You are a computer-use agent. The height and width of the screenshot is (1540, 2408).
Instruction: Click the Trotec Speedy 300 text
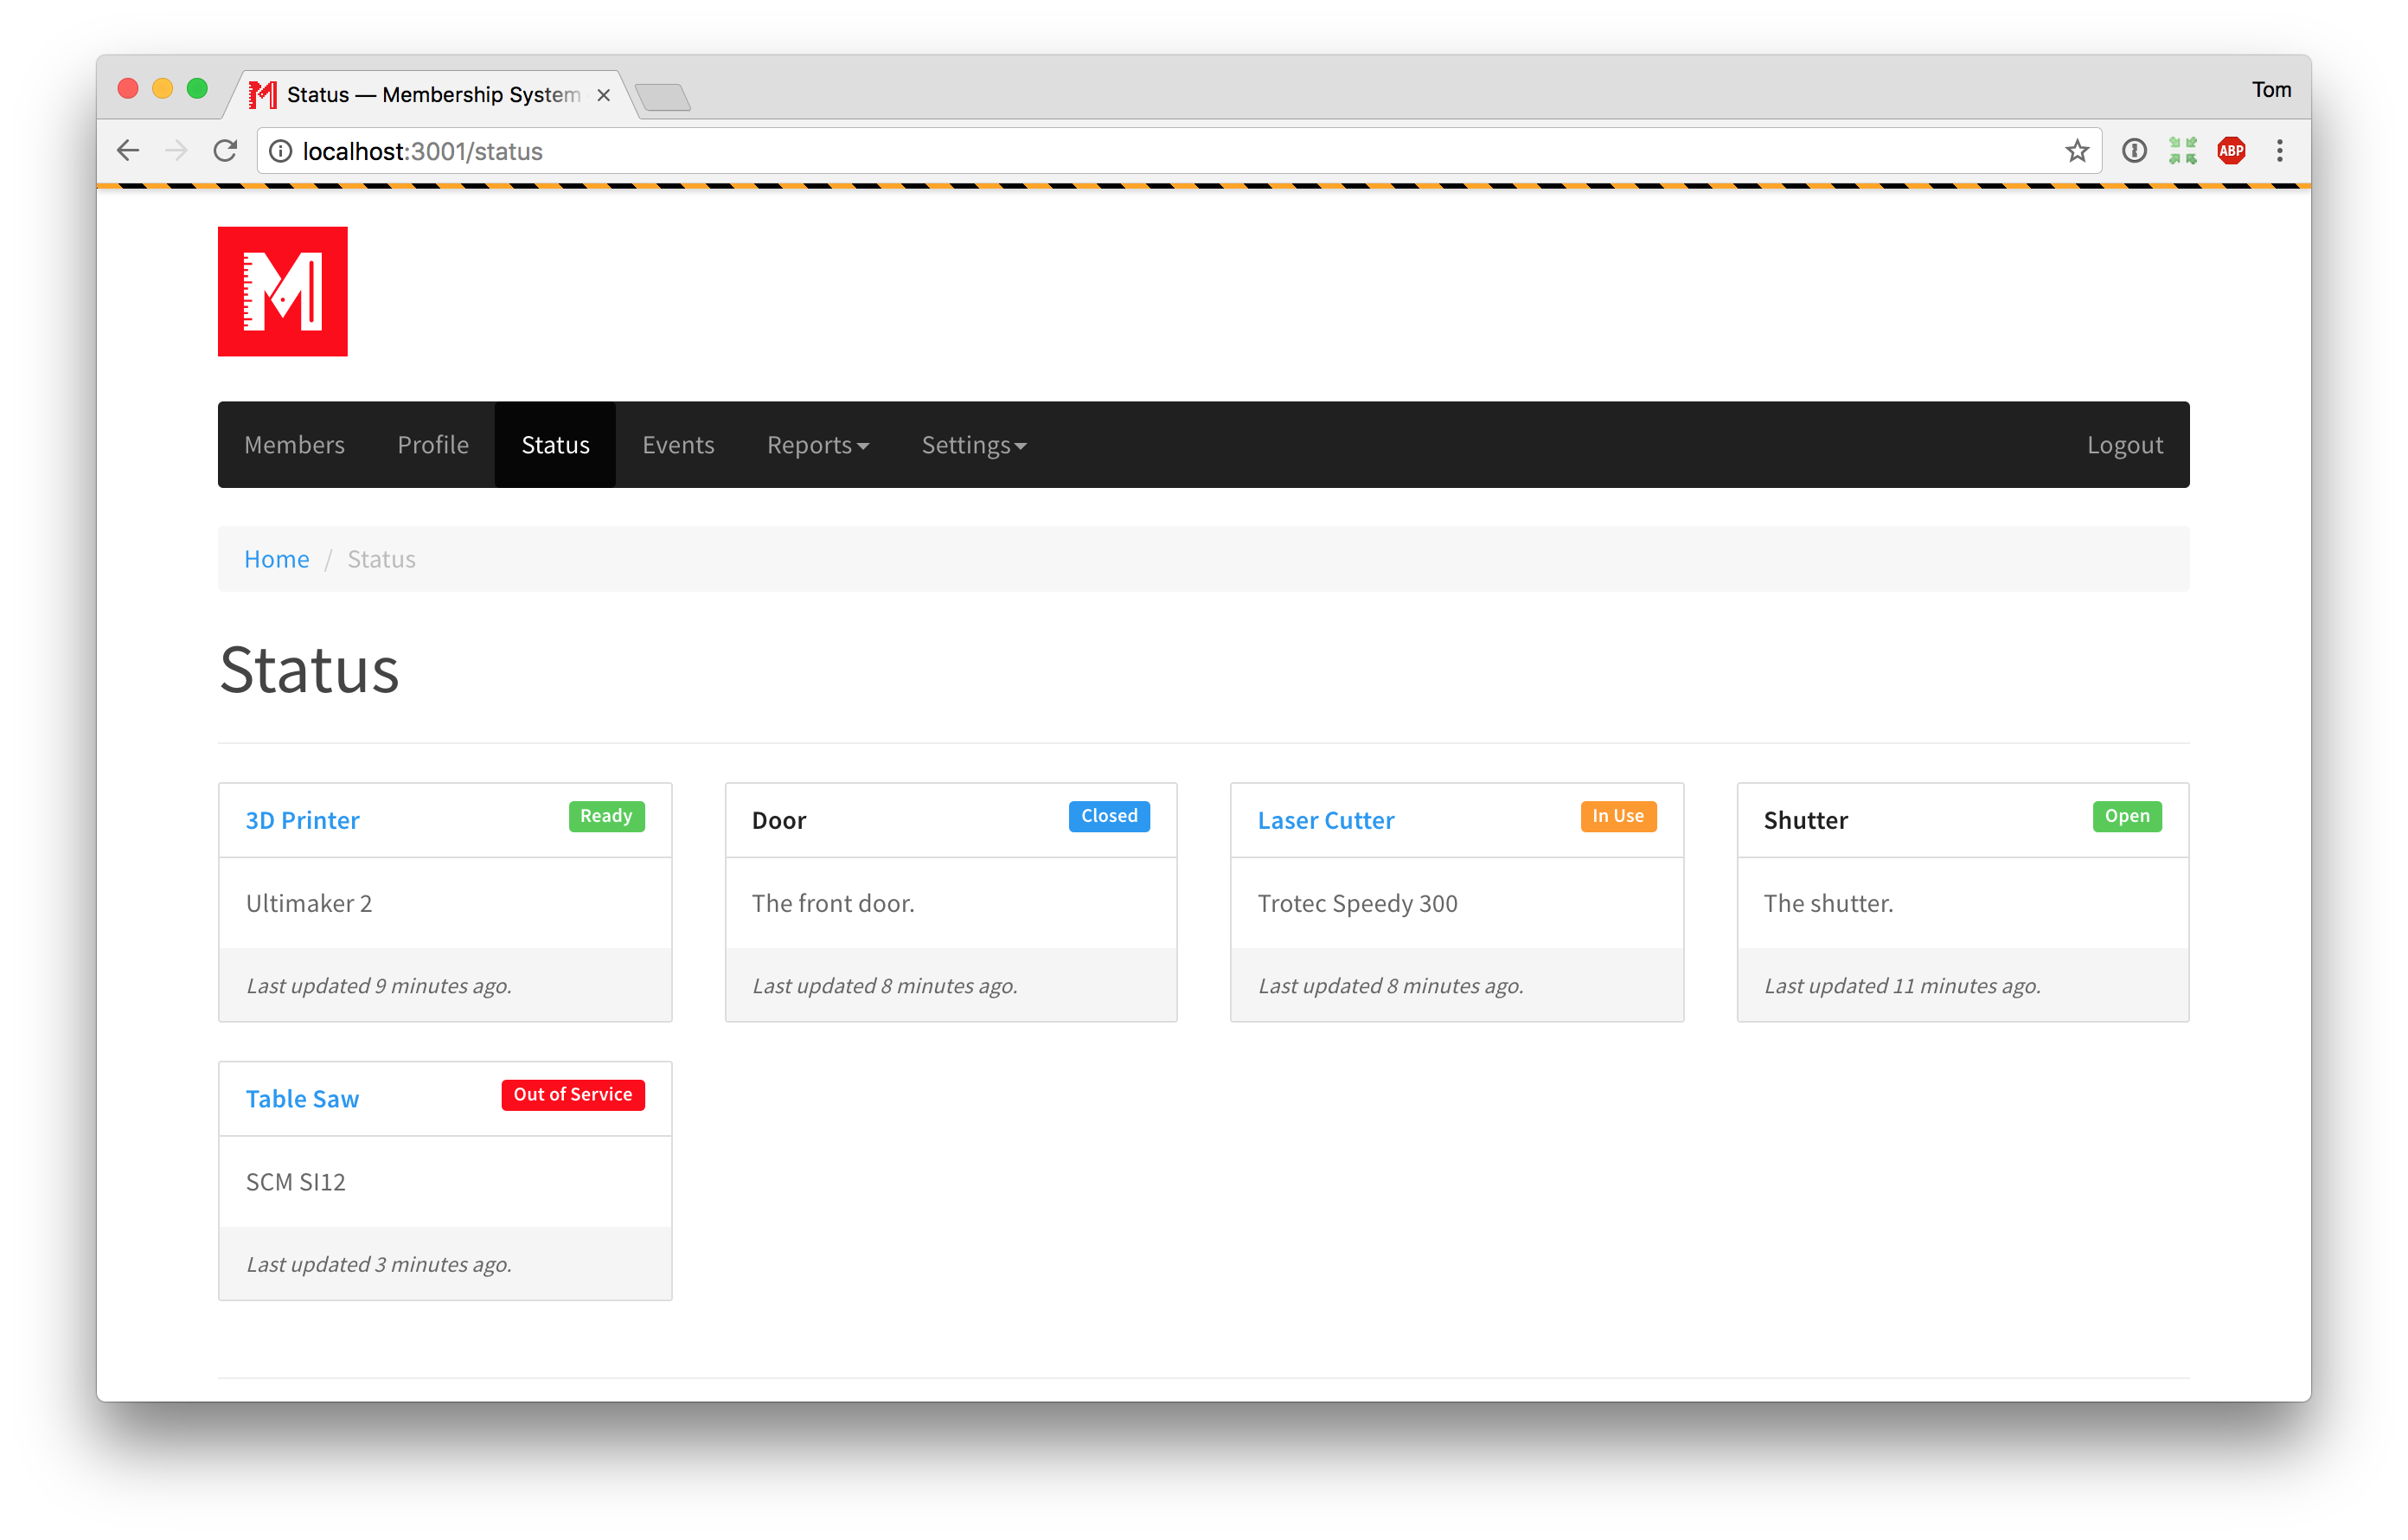tap(1357, 903)
